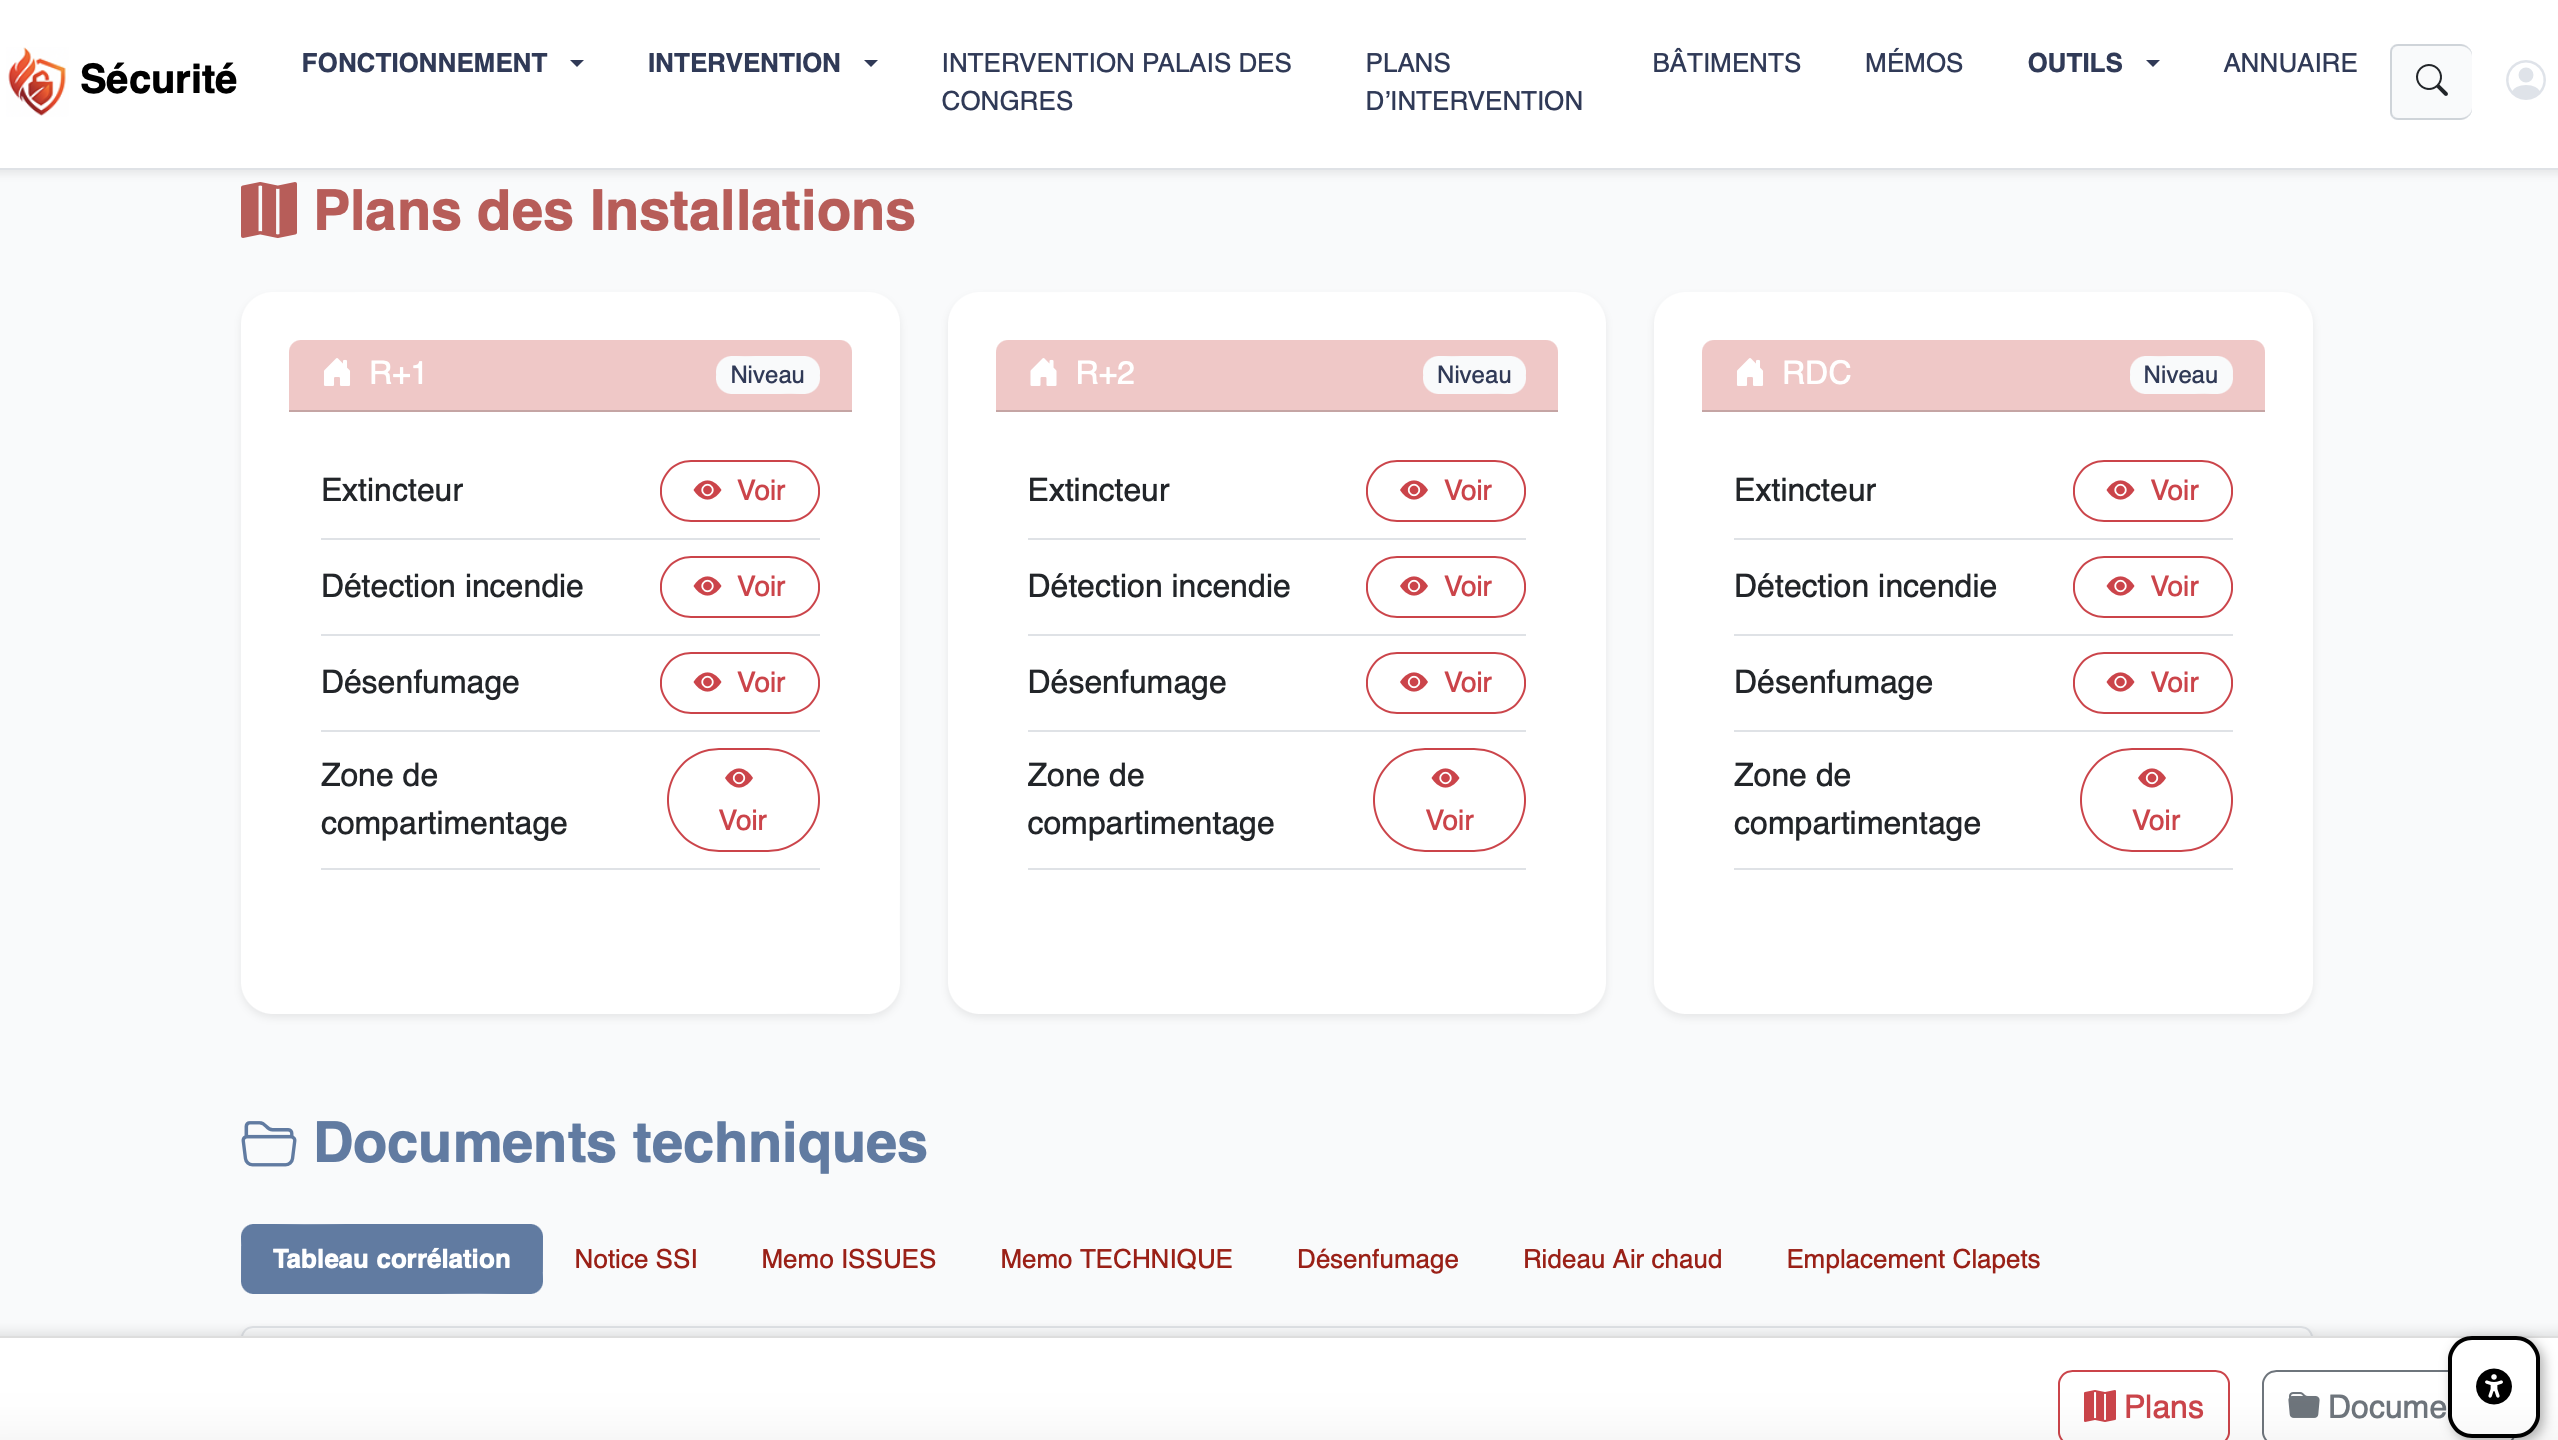View Zone de compartimentage for R+2
The width and height of the screenshot is (2558, 1440).
pos(1450,800)
